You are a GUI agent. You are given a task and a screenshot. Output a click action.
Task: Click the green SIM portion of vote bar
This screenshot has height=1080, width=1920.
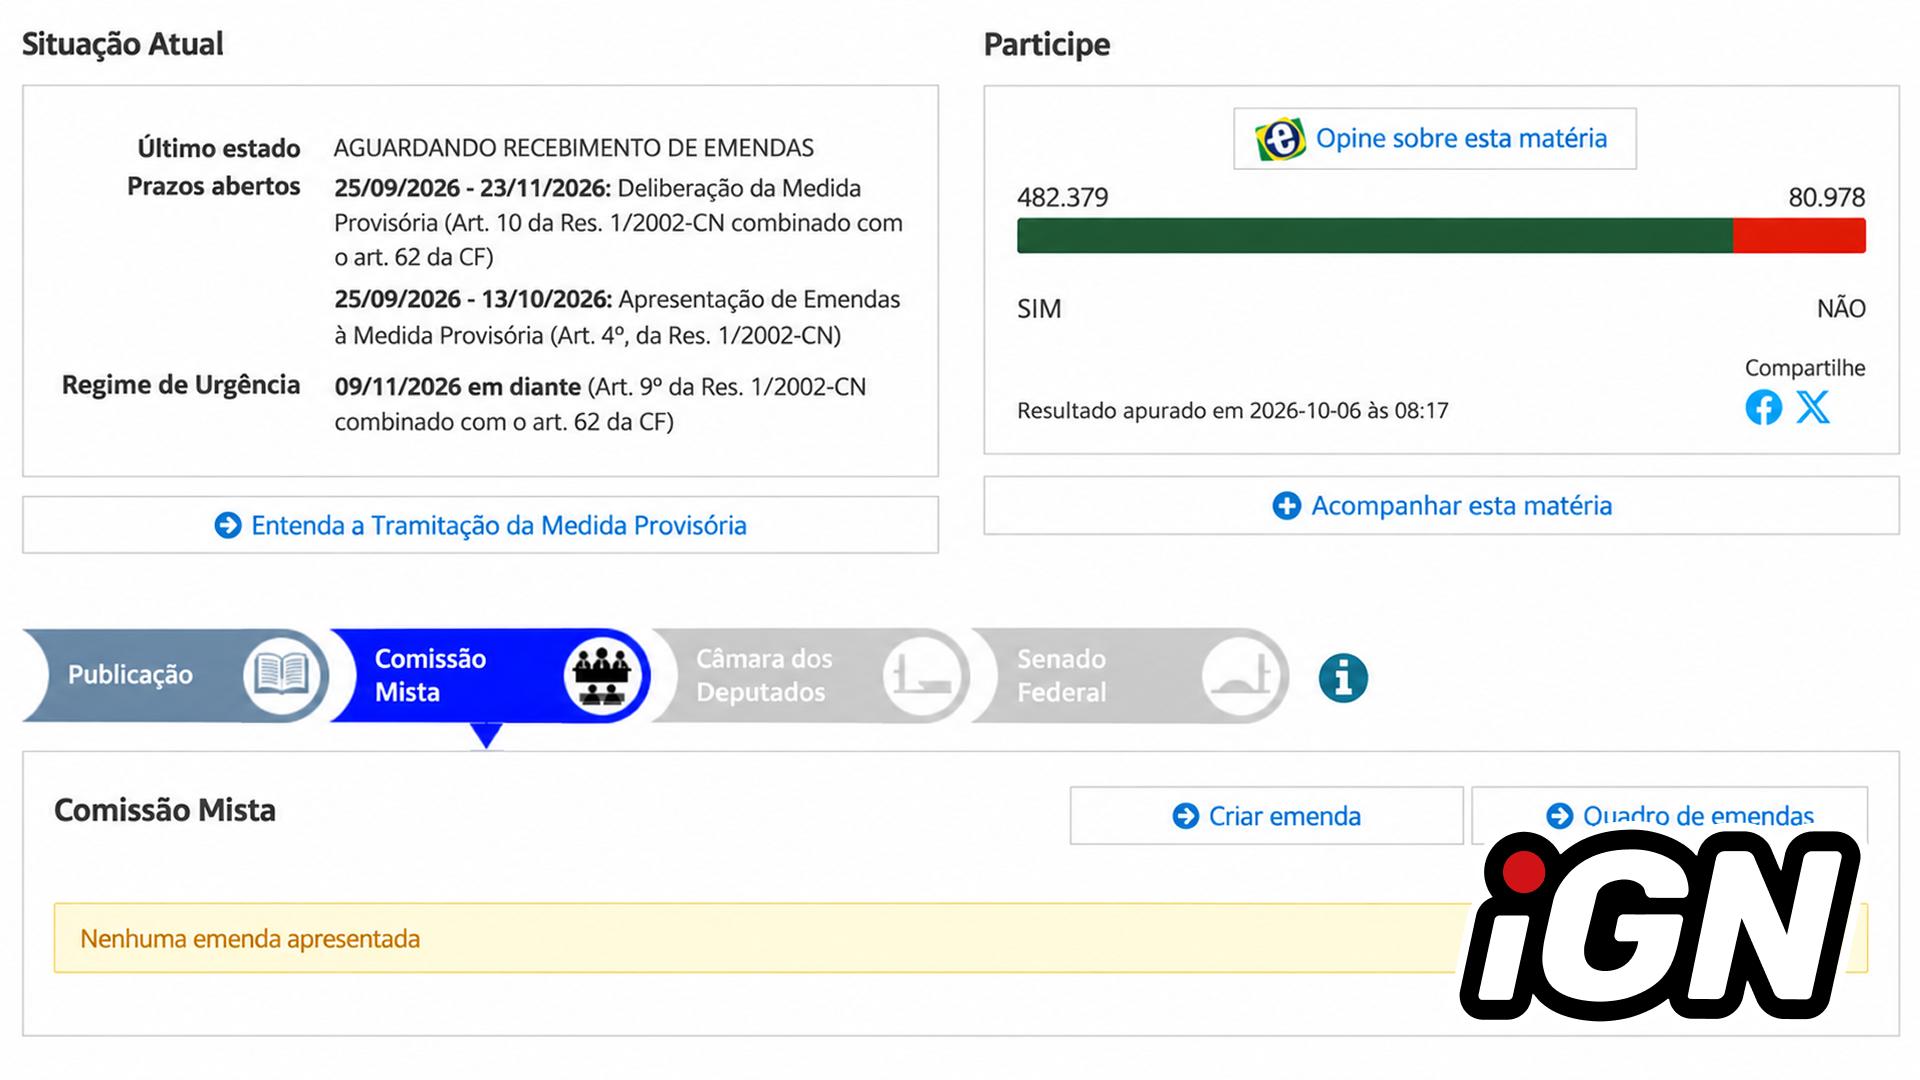point(1374,236)
